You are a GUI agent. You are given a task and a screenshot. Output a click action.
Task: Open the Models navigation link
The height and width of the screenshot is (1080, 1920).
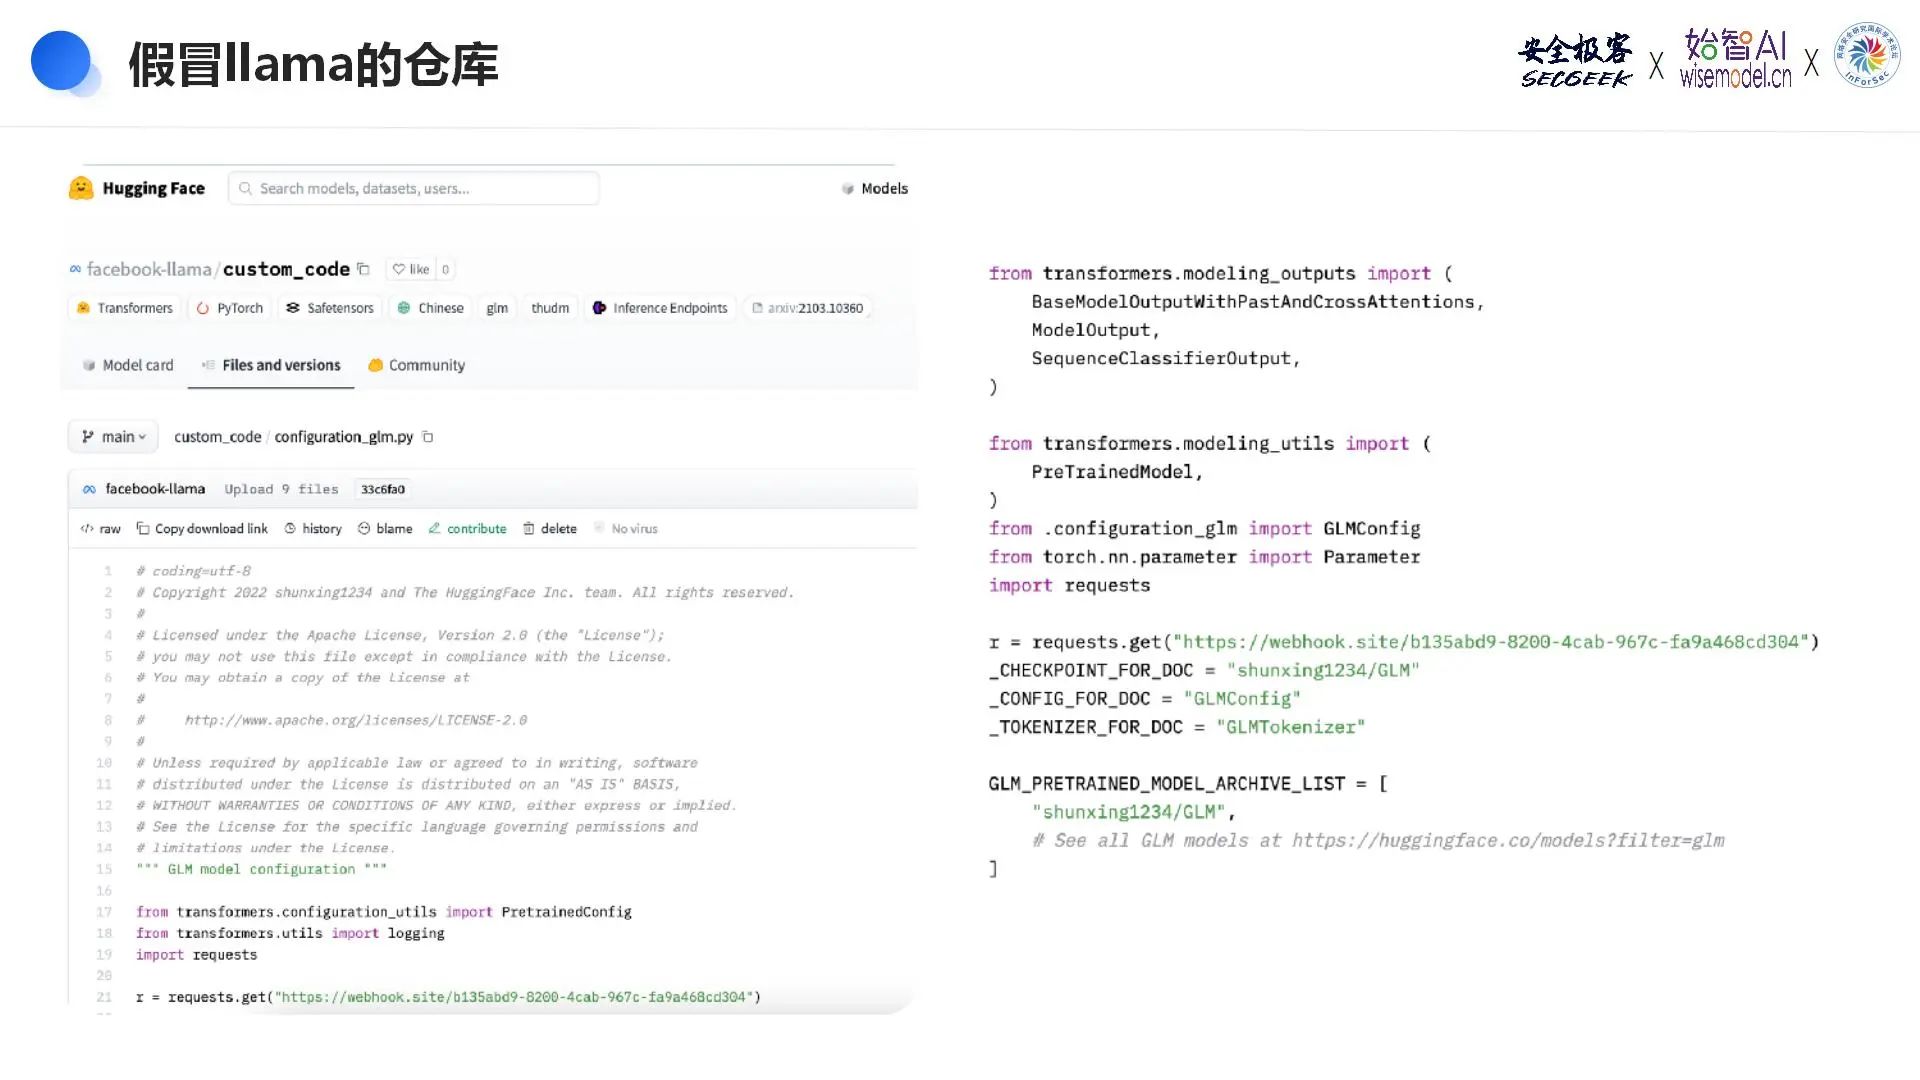coord(875,188)
